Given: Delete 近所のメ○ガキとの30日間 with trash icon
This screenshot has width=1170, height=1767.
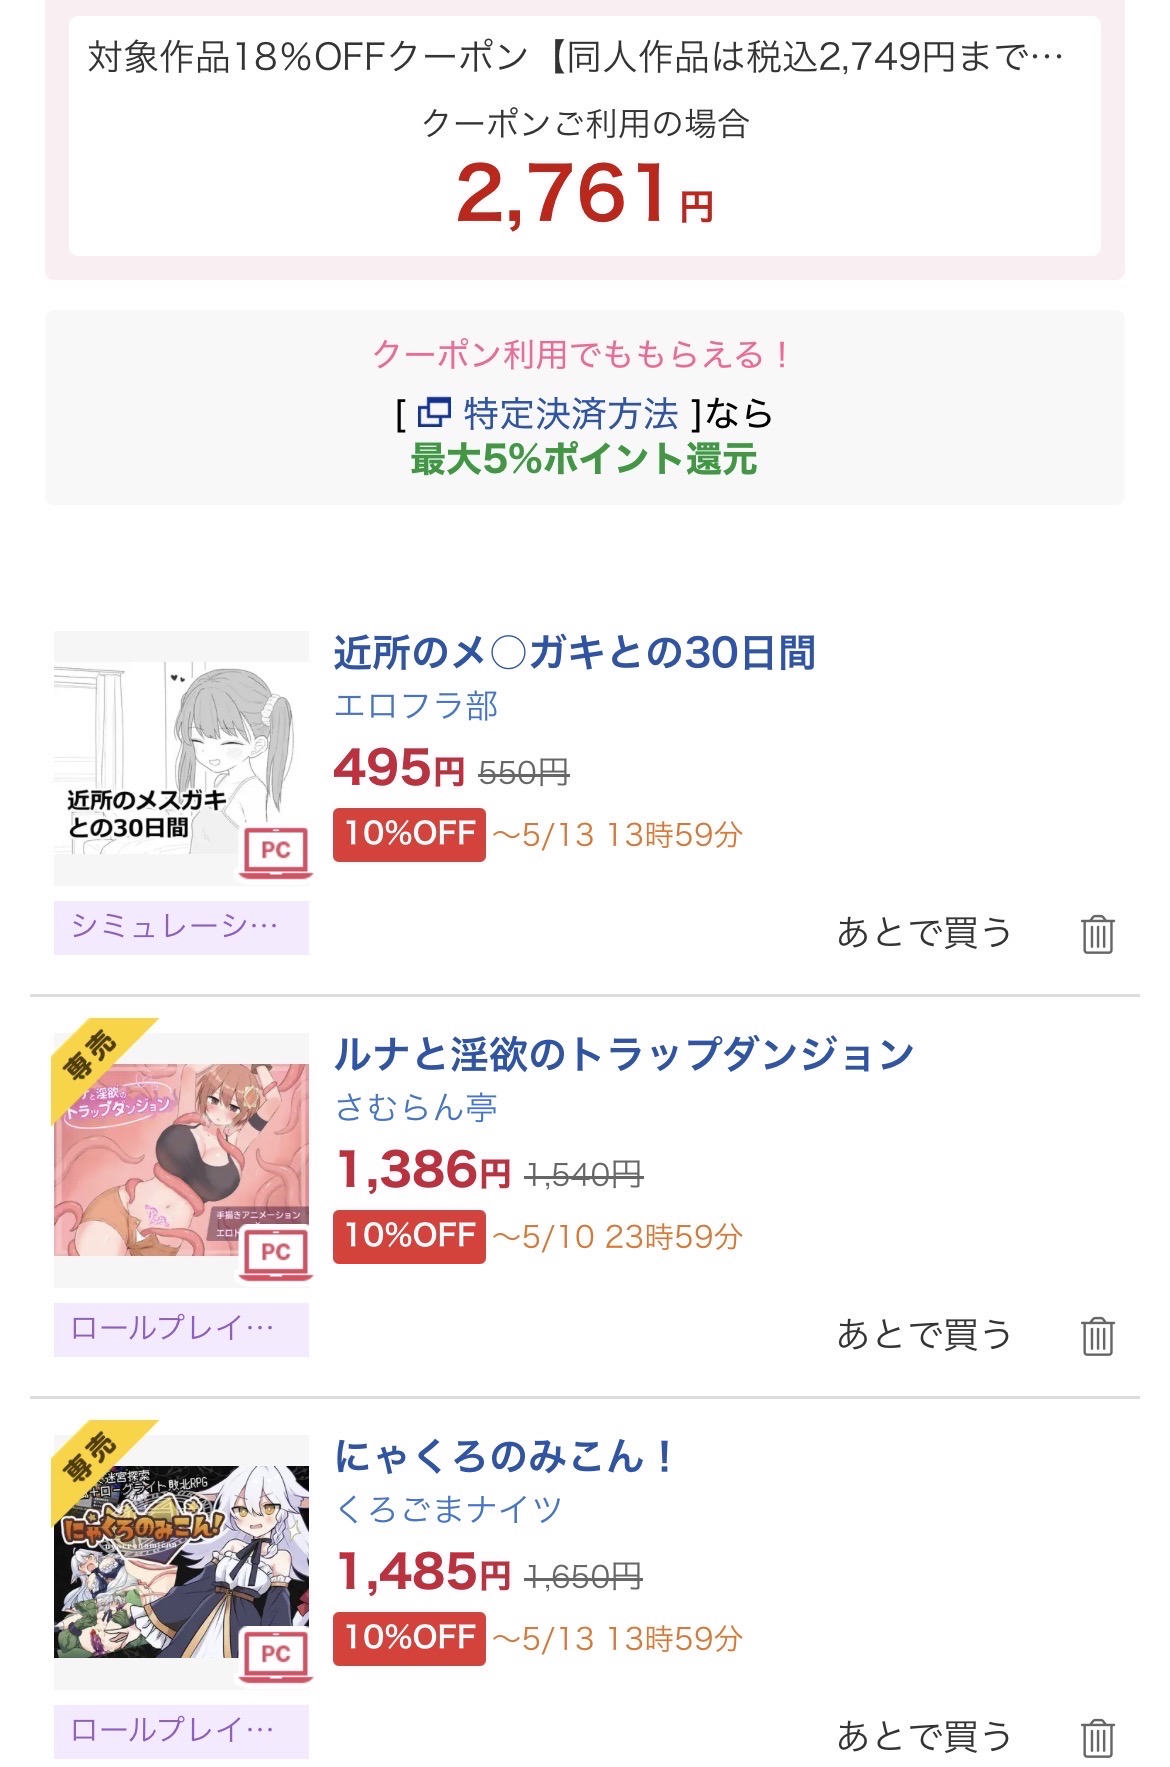Looking at the screenshot, I should tap(1097, 934).
